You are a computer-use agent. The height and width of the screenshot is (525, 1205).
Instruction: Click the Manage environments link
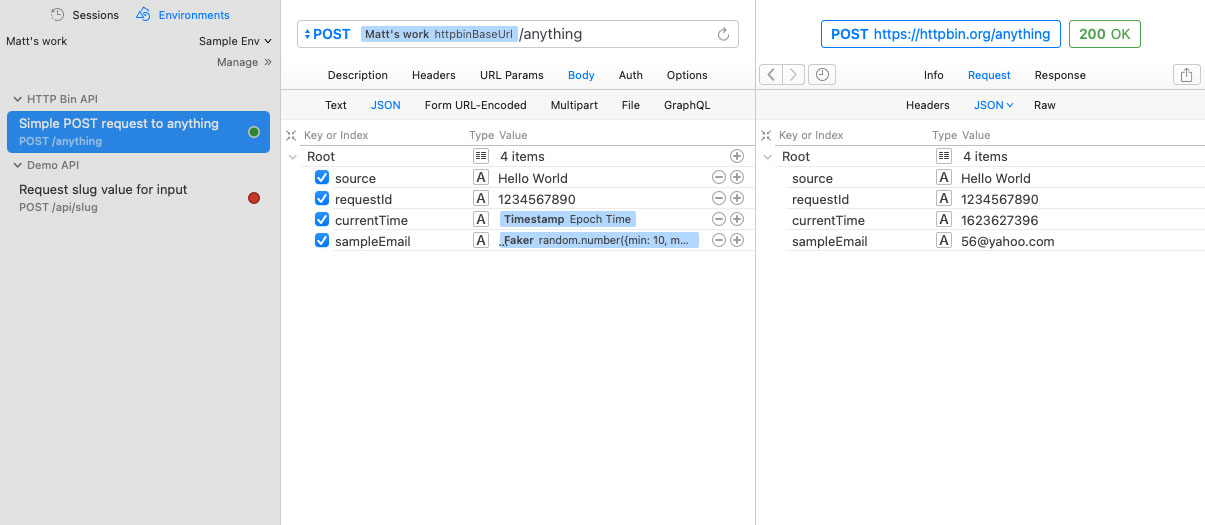tap(244, 62)
